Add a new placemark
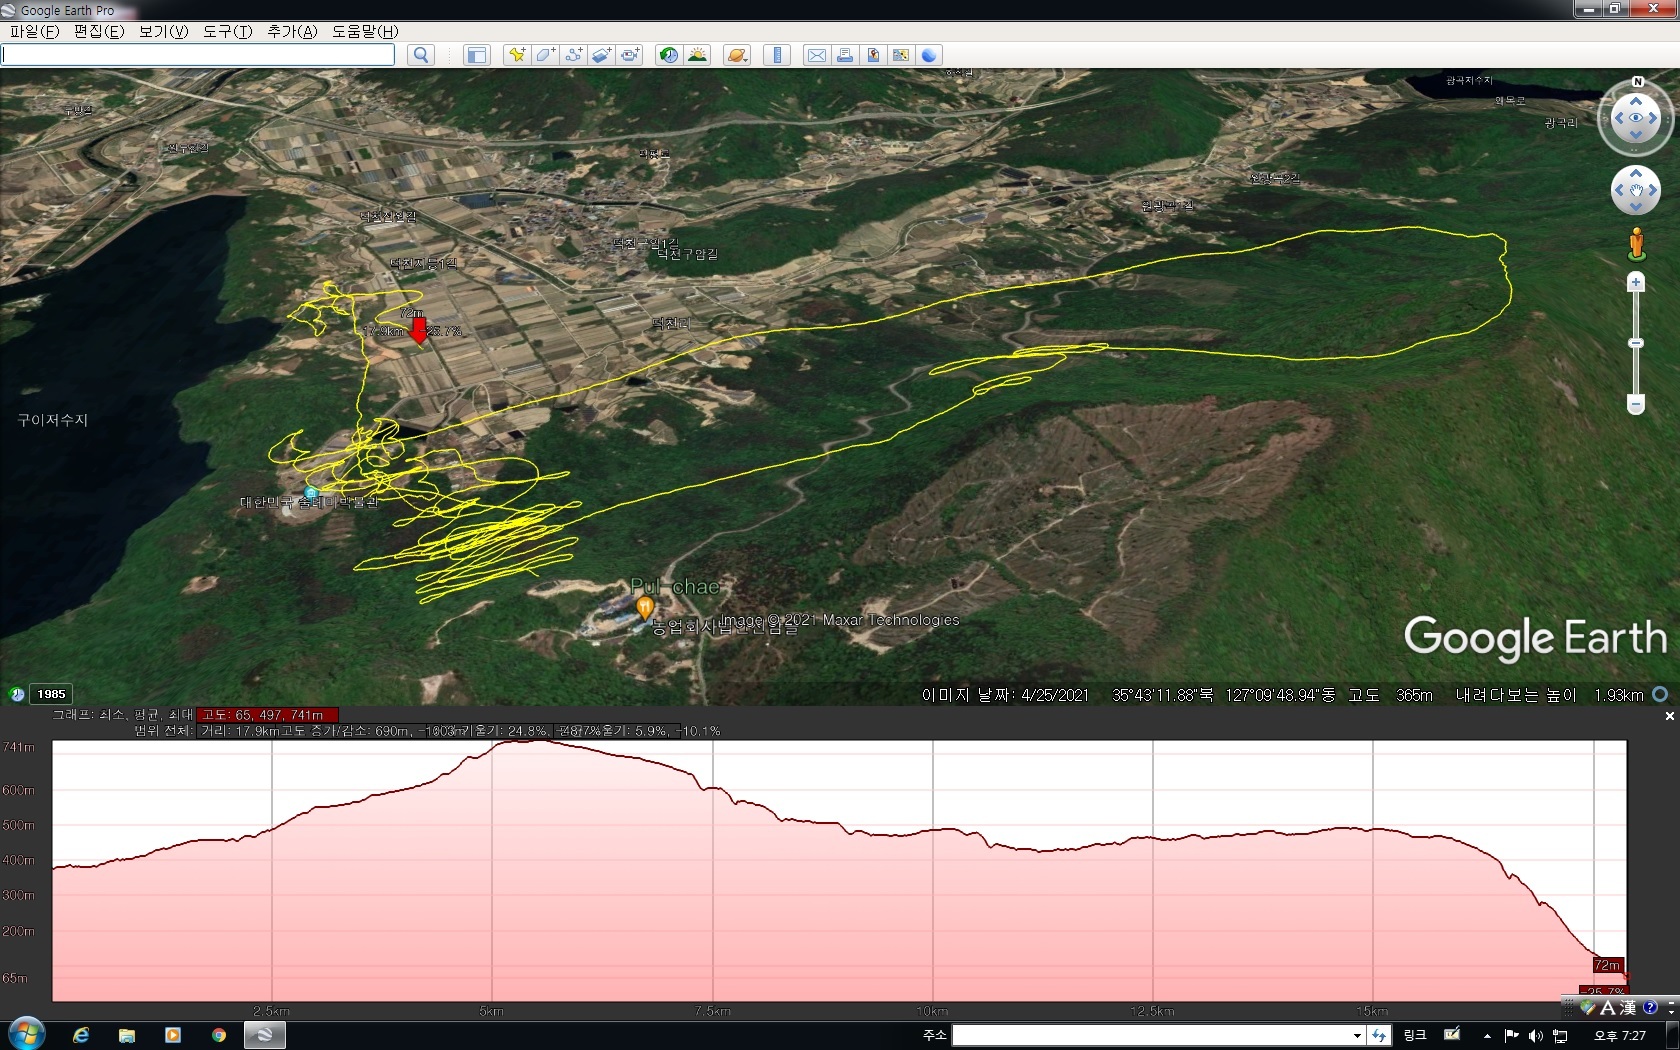The height and width of the screenshot is (1050, 1680). [517, 55]
